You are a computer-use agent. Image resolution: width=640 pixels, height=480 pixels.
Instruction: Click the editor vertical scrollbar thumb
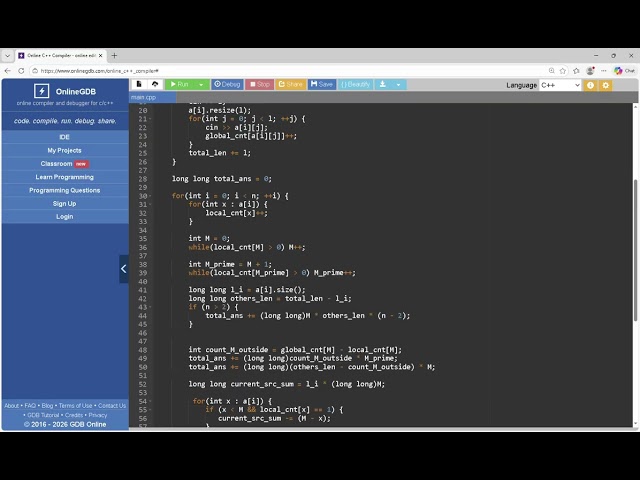tap(635, 250)
